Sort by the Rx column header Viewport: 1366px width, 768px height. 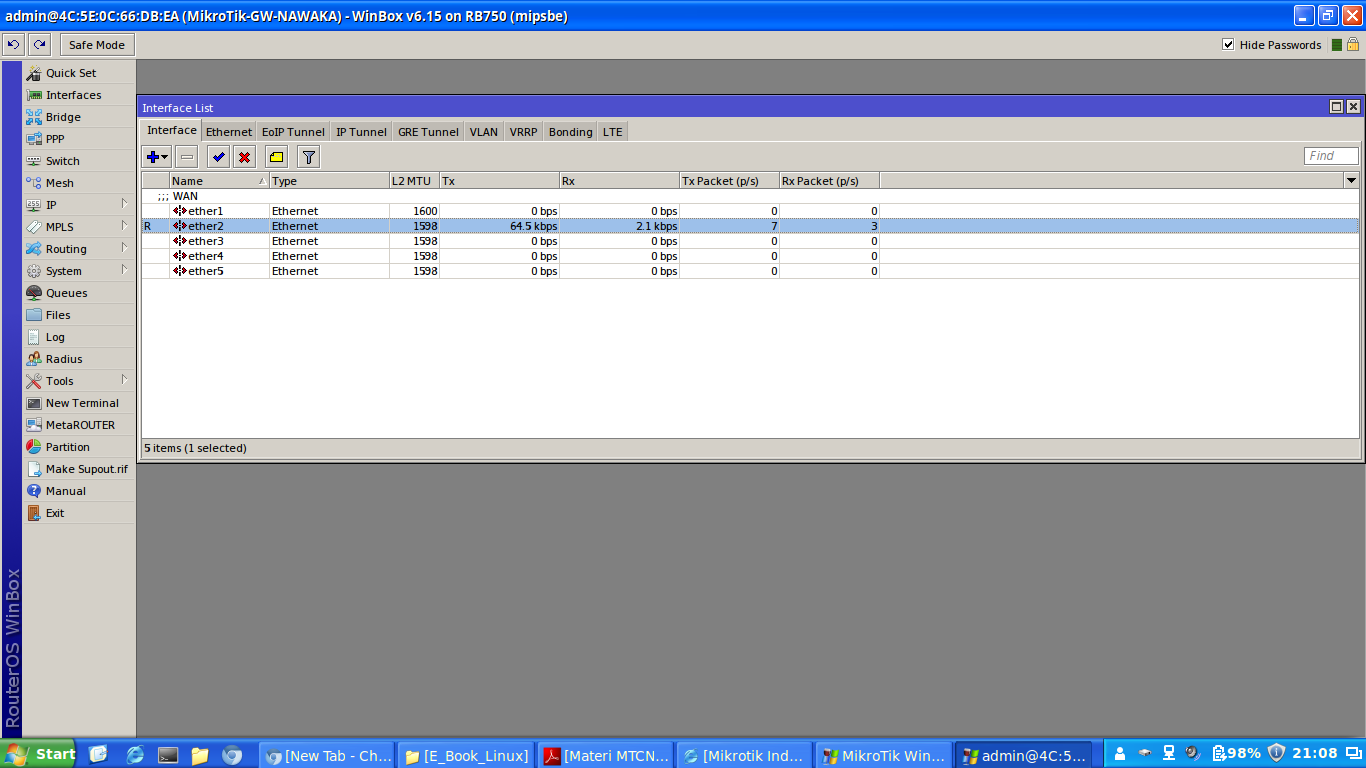[x=620, y=181]
